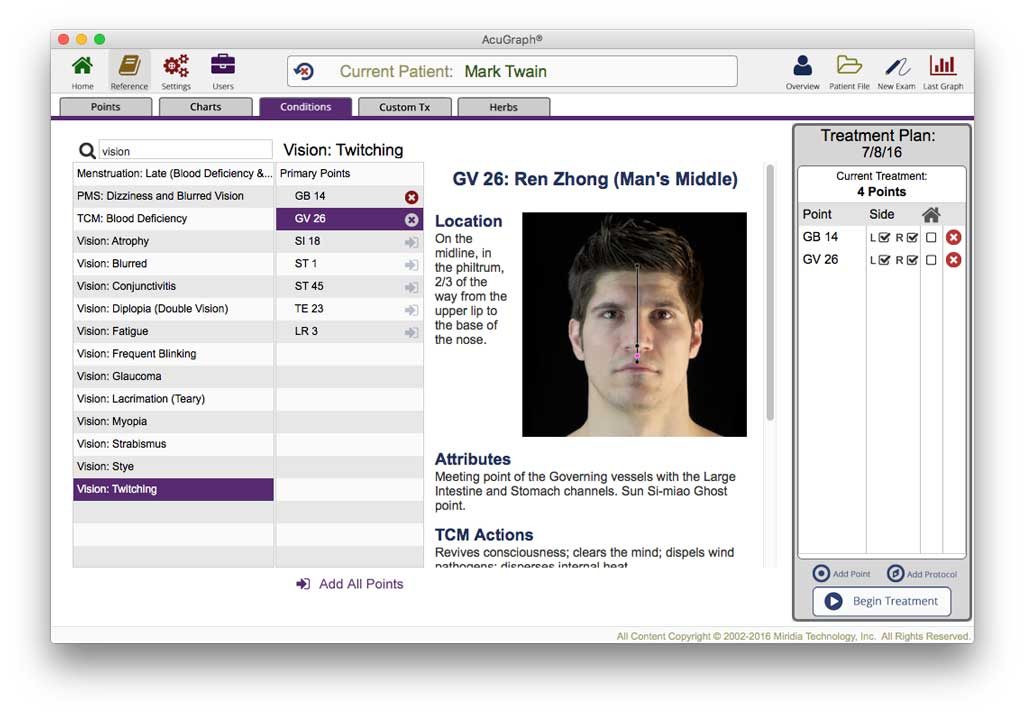This screenshot has height=715, width=1024.
Task: Open patient Overview icon
Action: 803,66
